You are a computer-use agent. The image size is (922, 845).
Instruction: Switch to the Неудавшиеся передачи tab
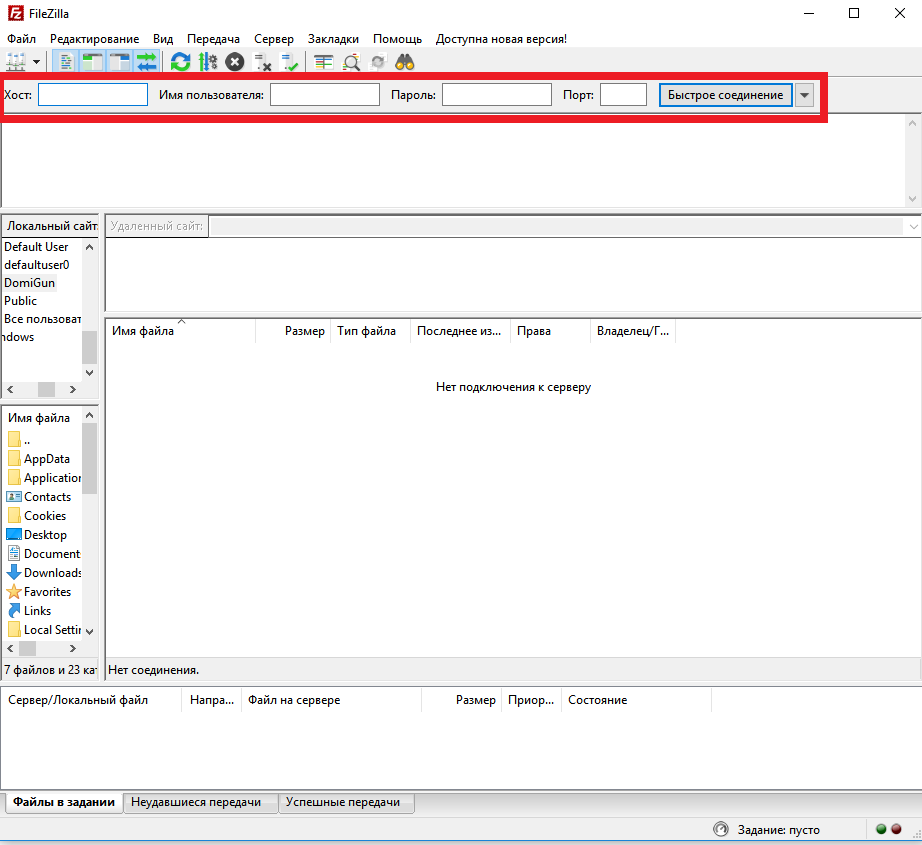(201, 802)
